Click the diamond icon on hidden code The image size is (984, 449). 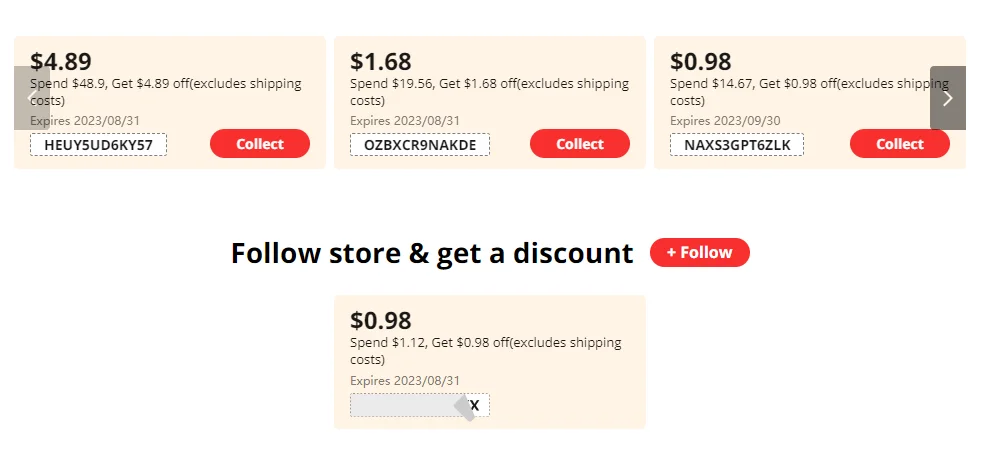tap(465, 406)
